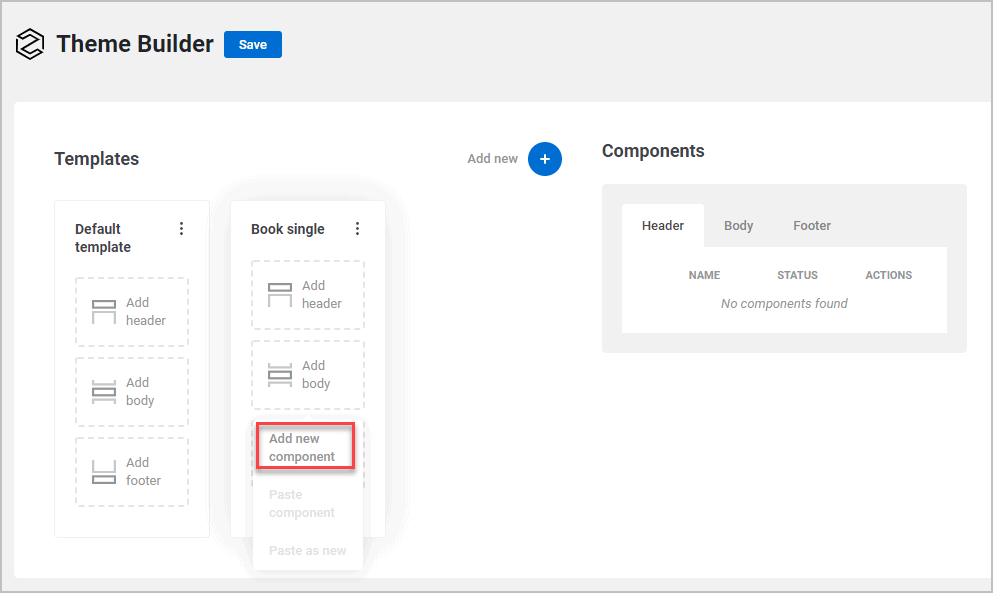Open Default template three-dot options menu
The height and width of the screenshot is (593, 993).
(181, 229)
